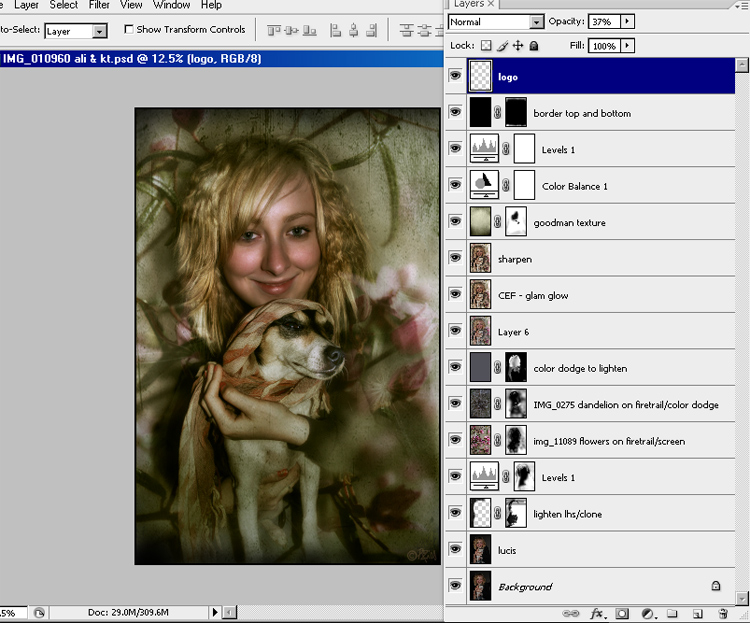Toggle visibility of the lucis layer
Image resolution: width=750 pixels, height=623 pixels.
point(456,550)
